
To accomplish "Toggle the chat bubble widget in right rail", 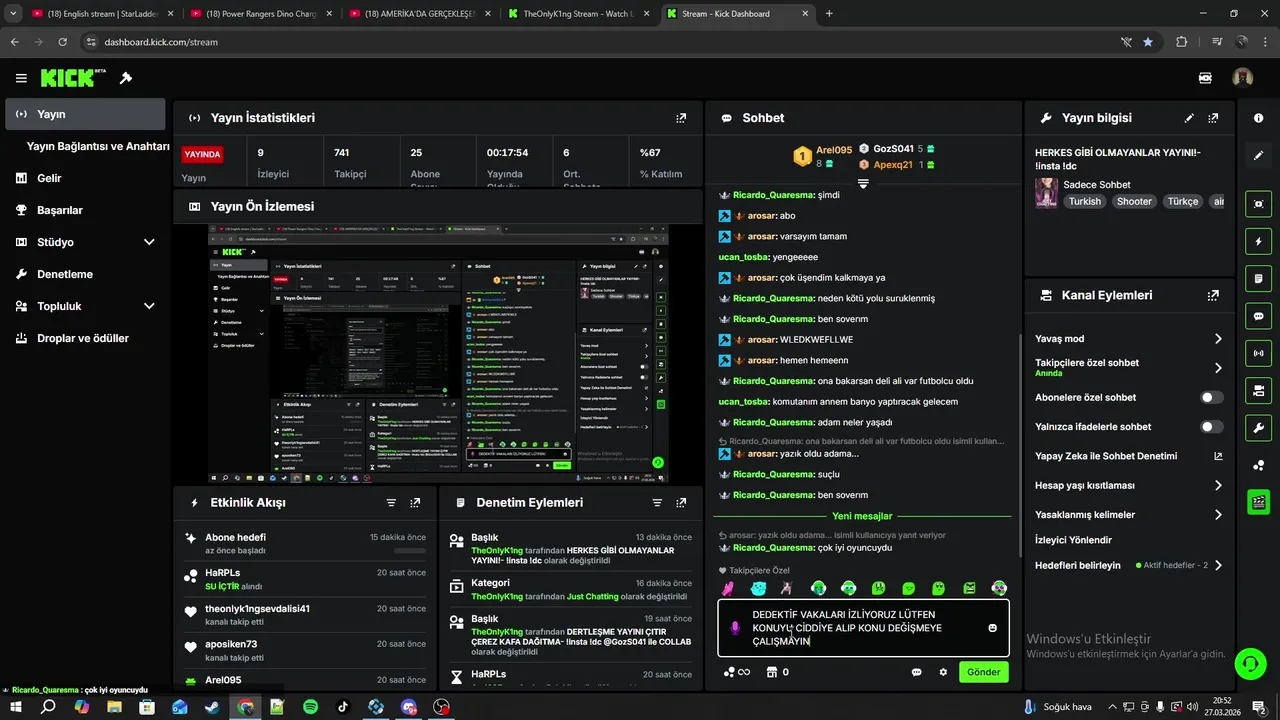I will (x=1258, y=316).
